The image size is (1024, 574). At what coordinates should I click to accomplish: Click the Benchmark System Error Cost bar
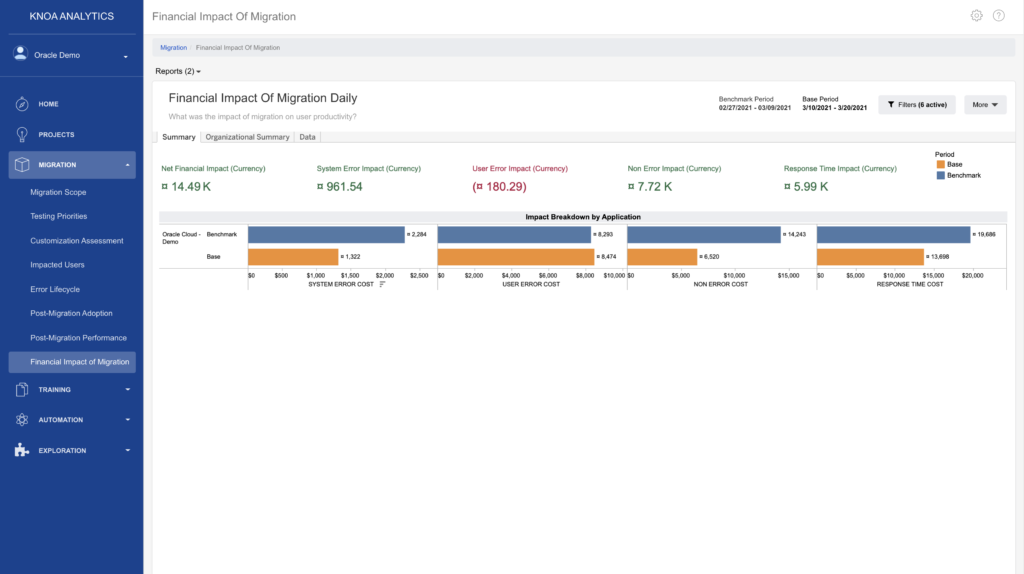click(x=327, y=234)
